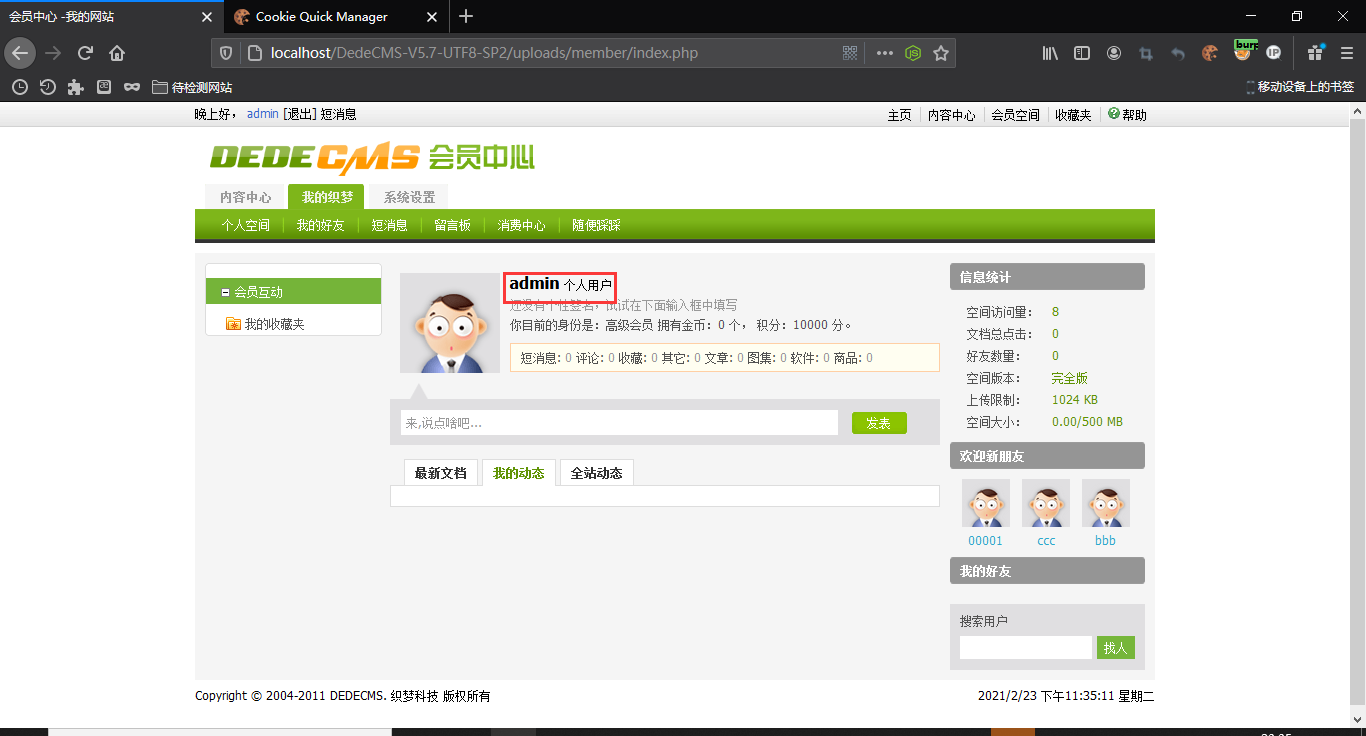Open the Firefox hamburger menu

click(1346, 54)
